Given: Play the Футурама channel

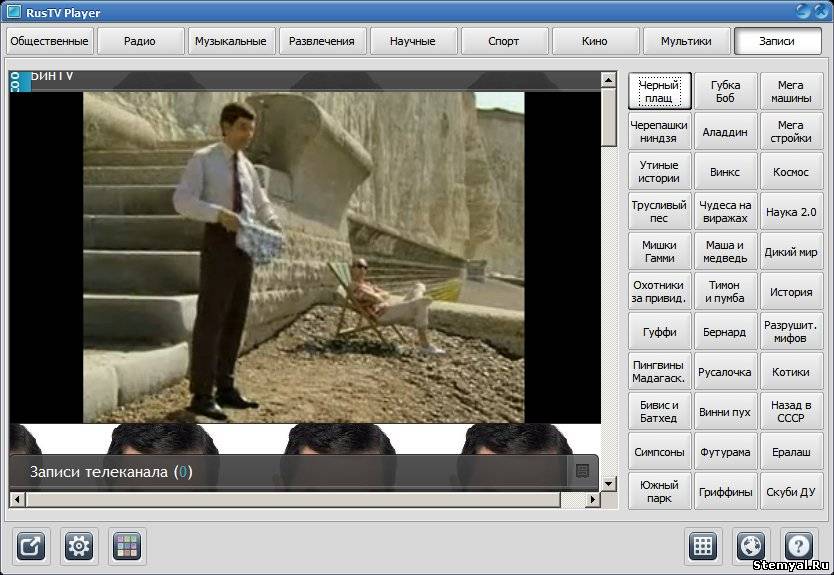Looking at the screenshot, I should 725,452.
